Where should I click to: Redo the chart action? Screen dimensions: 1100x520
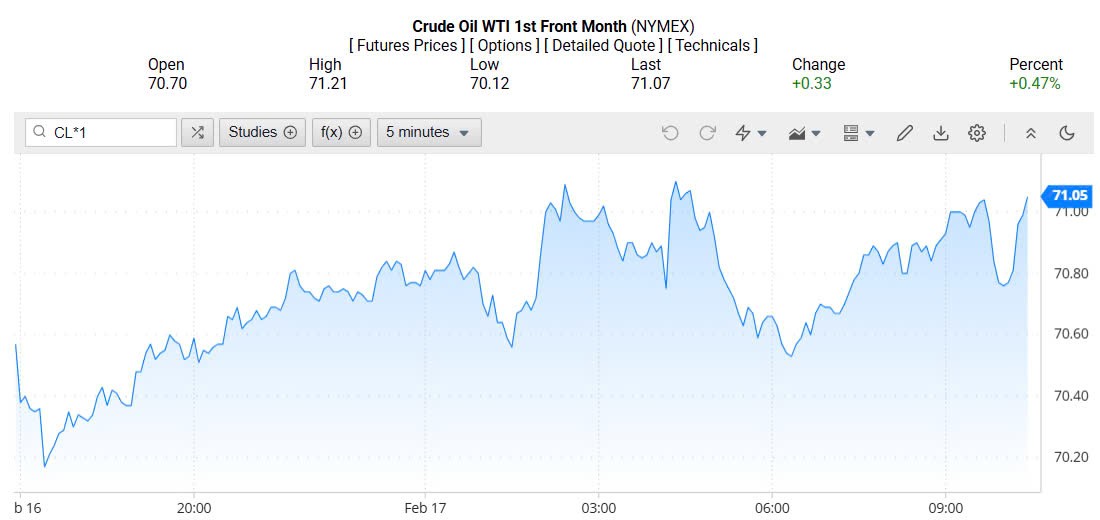point(707,133)
